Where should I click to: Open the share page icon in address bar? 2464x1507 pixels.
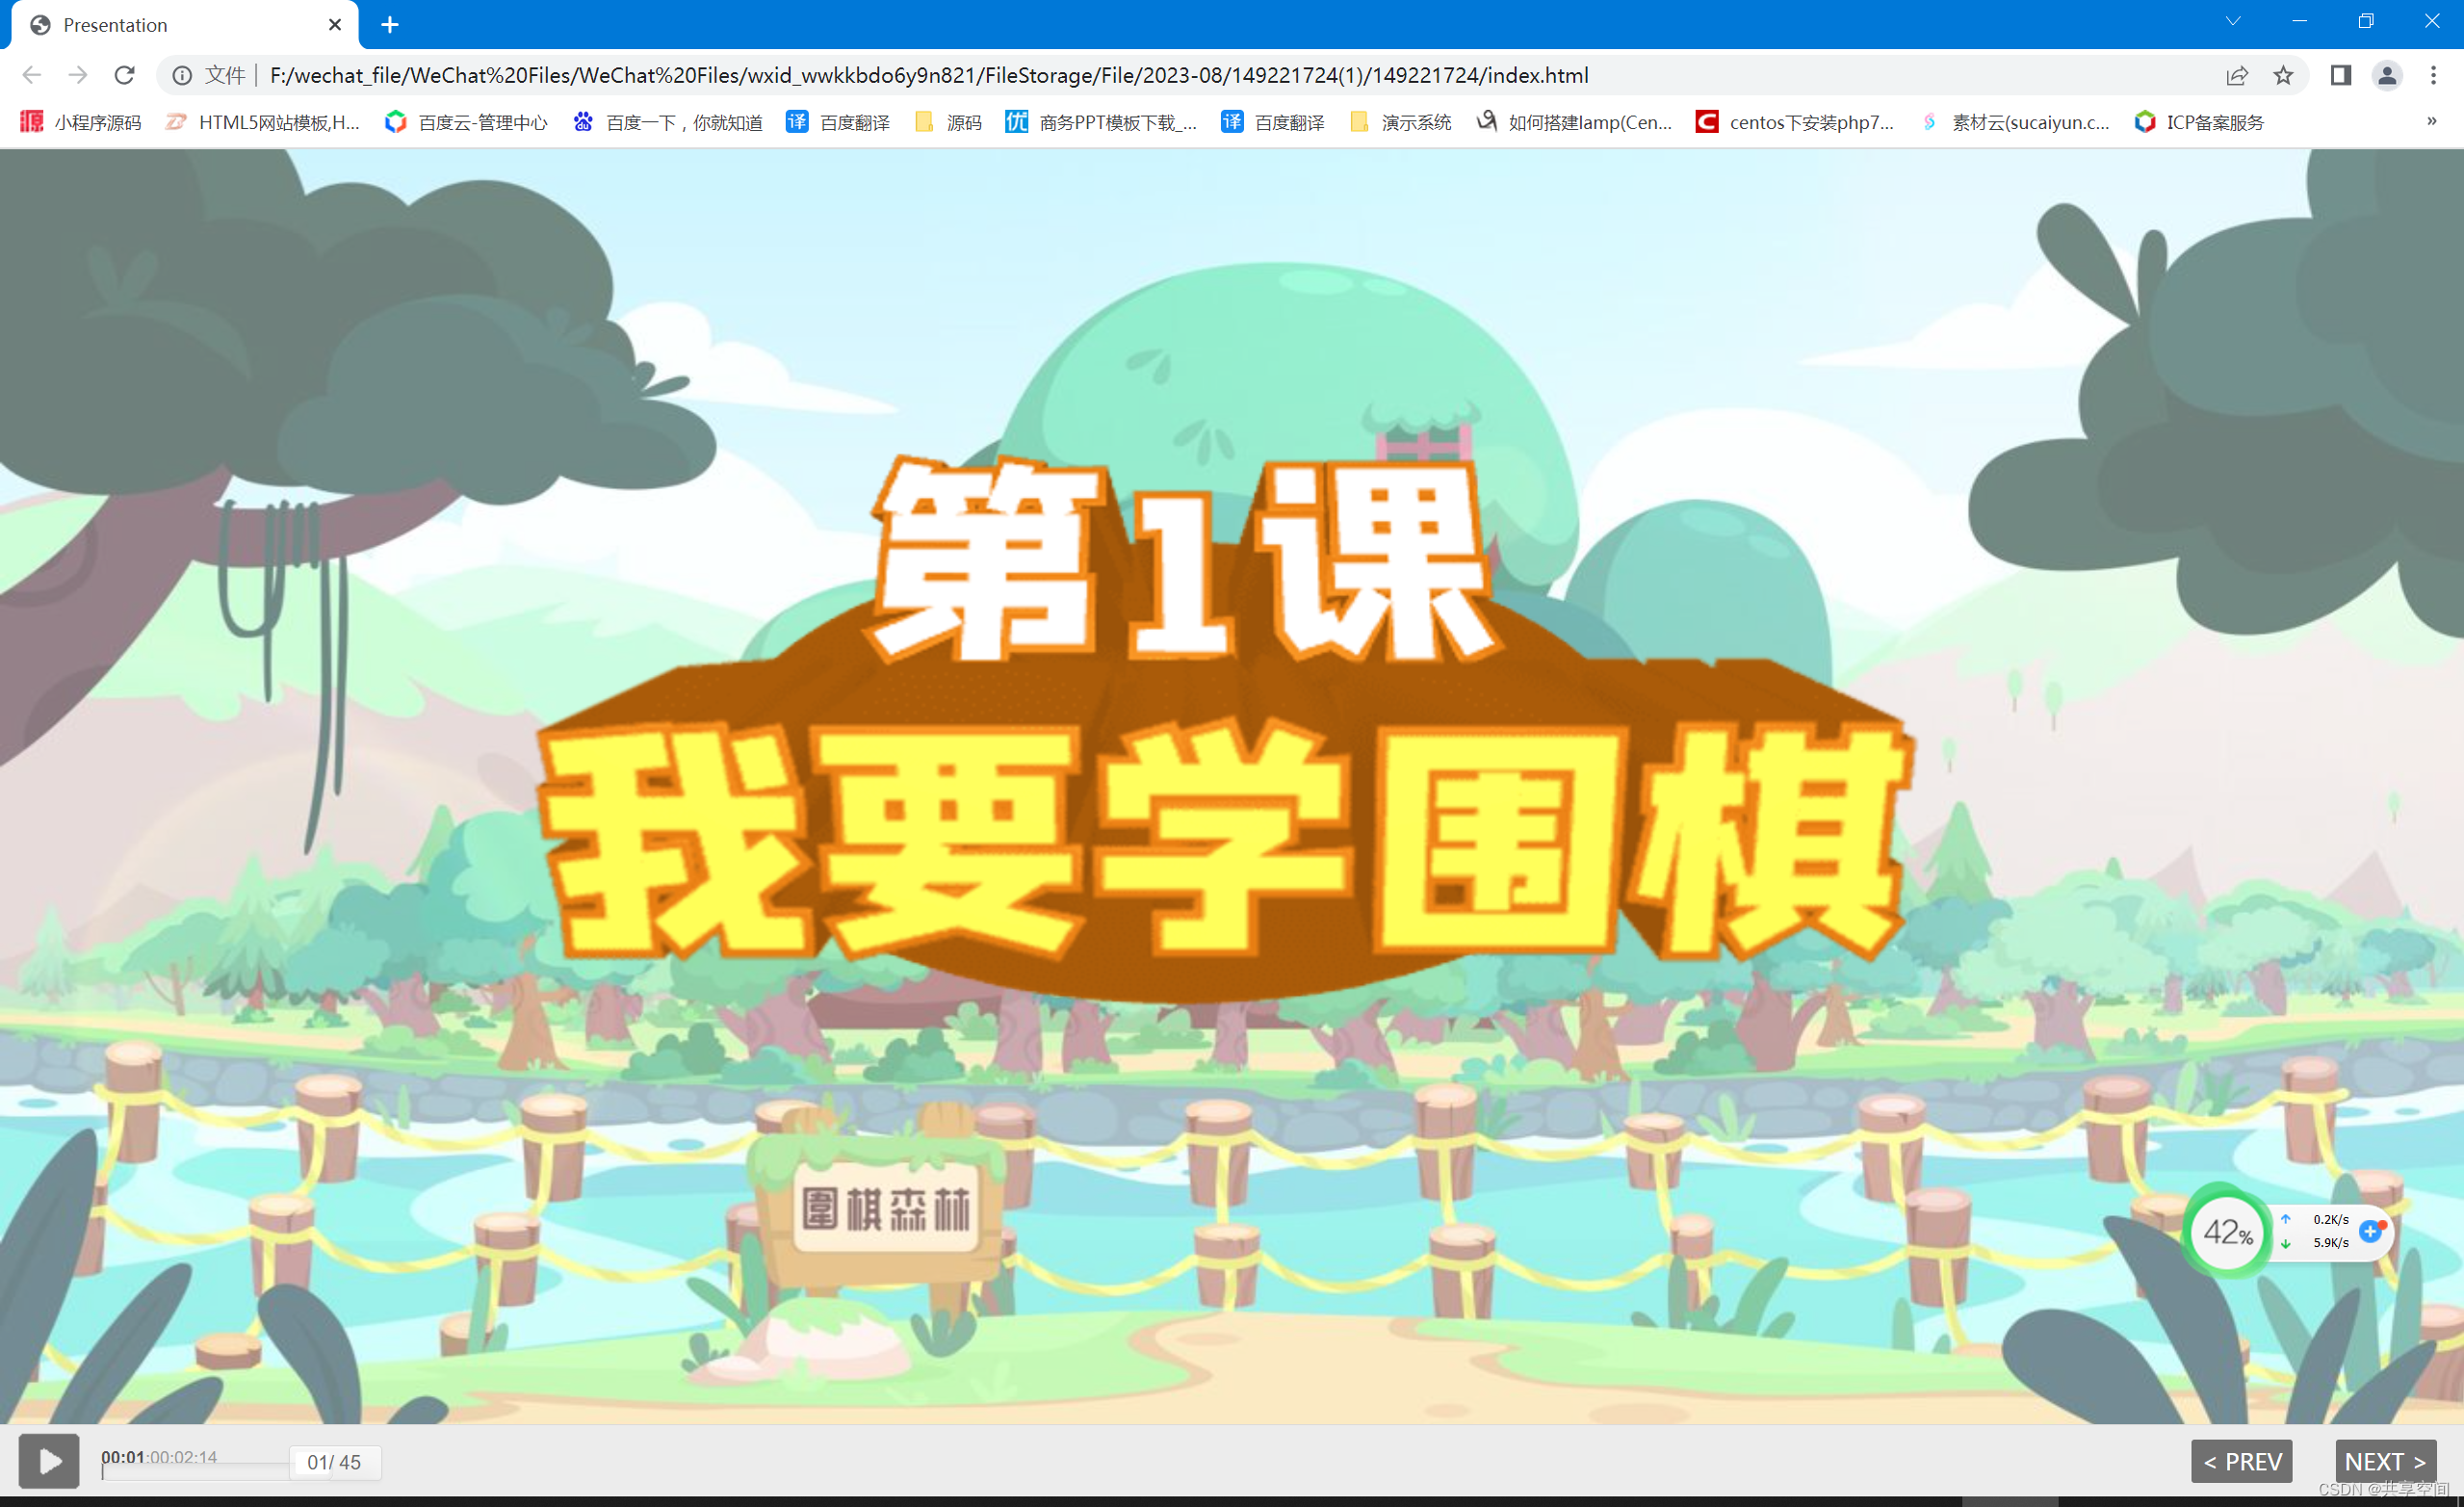(x=2237, y=75)
